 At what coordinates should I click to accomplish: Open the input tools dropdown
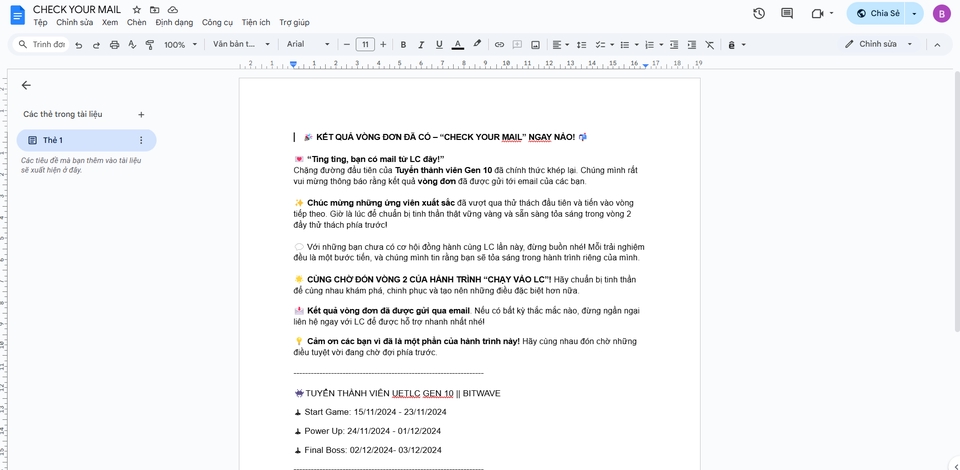pos(737,45)
